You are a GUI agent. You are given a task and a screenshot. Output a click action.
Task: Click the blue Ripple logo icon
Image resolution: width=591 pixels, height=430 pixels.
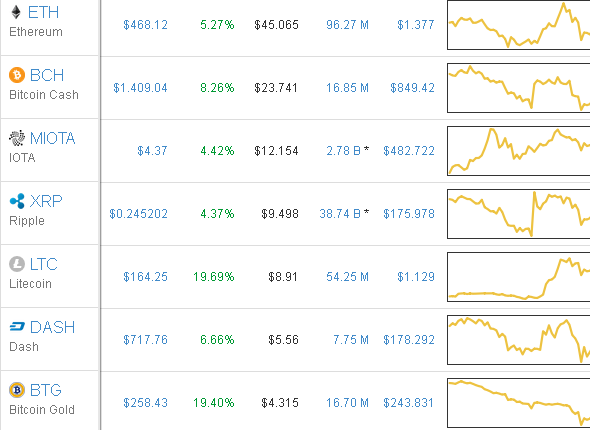(17, 201)
